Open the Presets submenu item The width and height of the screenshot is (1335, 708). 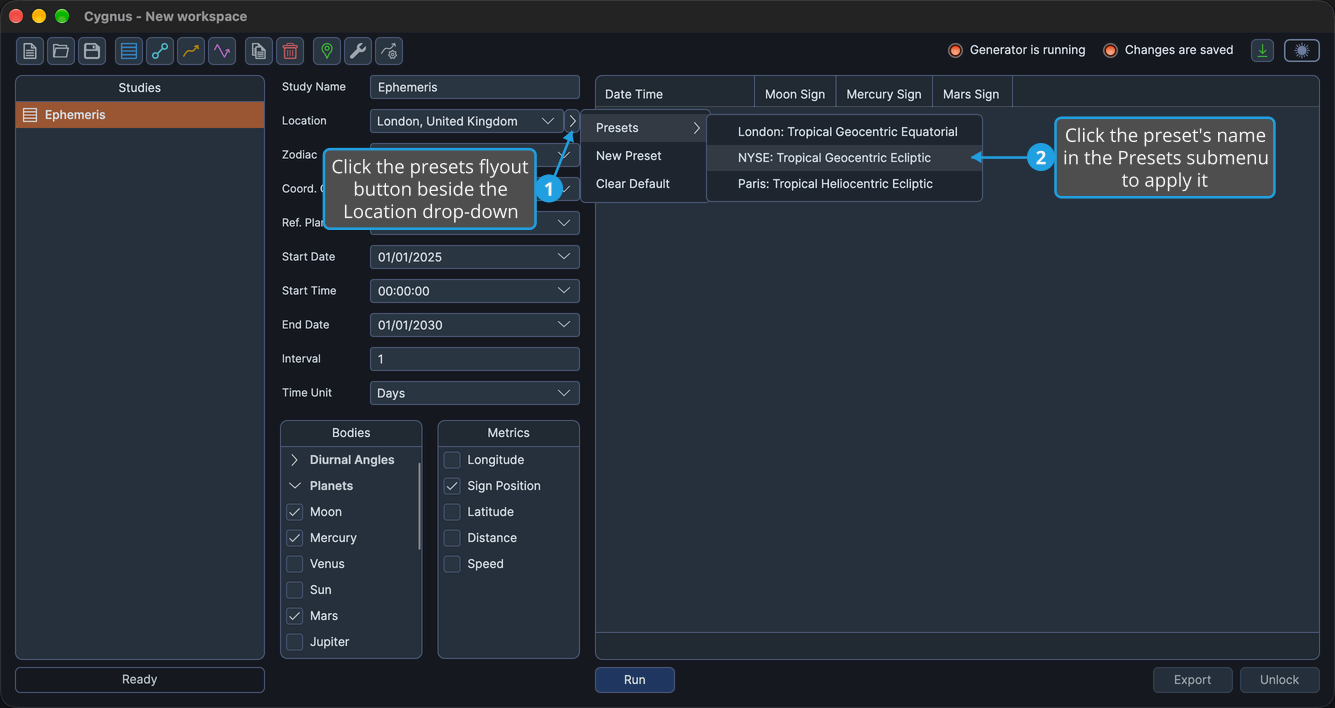point(646,128)
